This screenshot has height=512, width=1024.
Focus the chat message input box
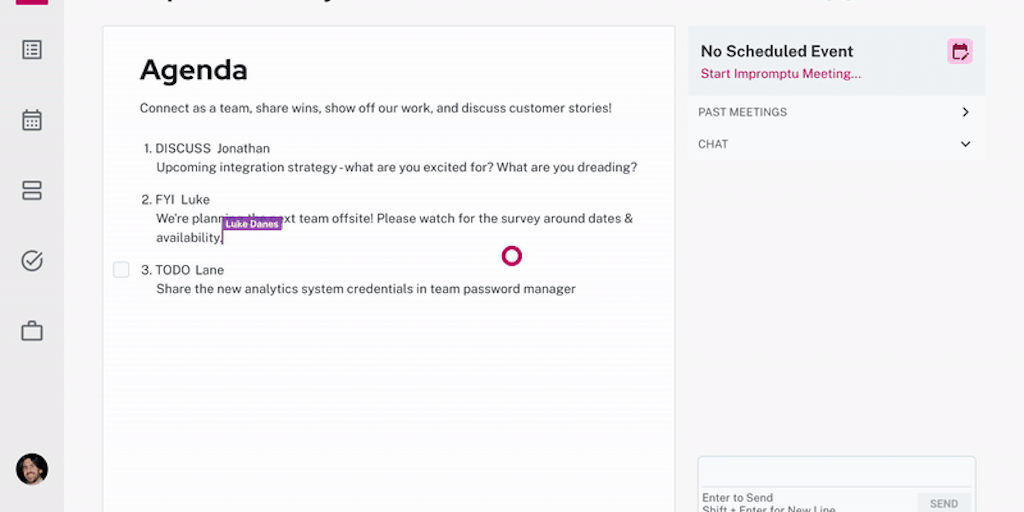tap(836, 472)
